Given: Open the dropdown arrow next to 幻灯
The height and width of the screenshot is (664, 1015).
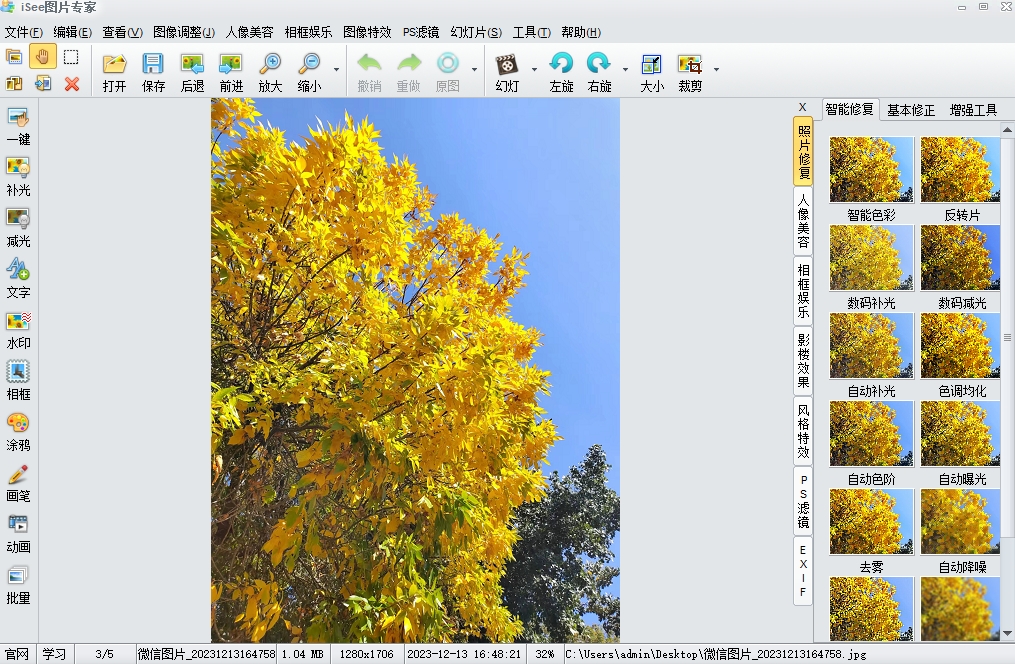Looking at the screenshot, I should (534, 70).
